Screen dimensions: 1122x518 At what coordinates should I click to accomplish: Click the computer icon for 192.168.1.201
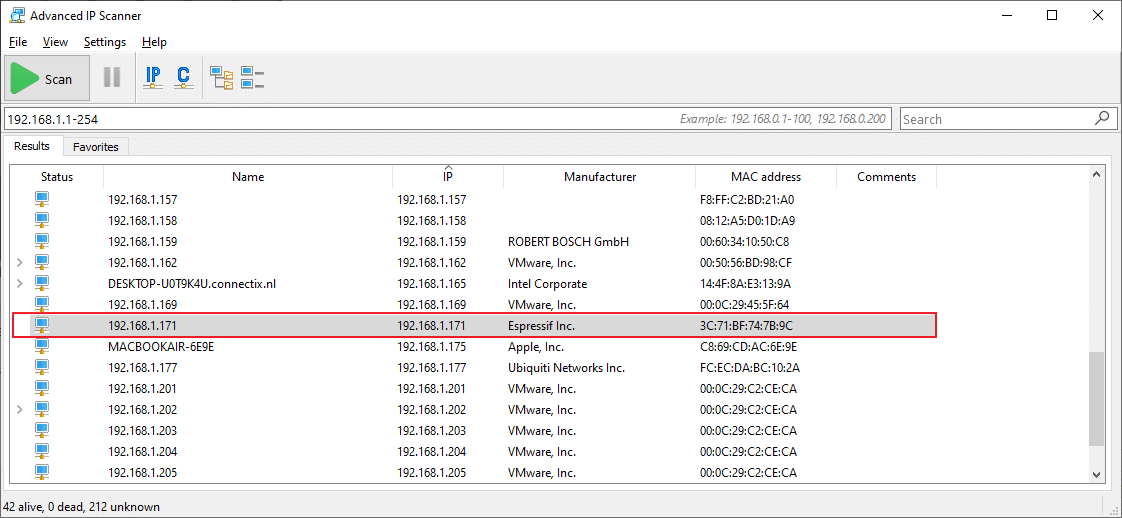click(42, 388)
